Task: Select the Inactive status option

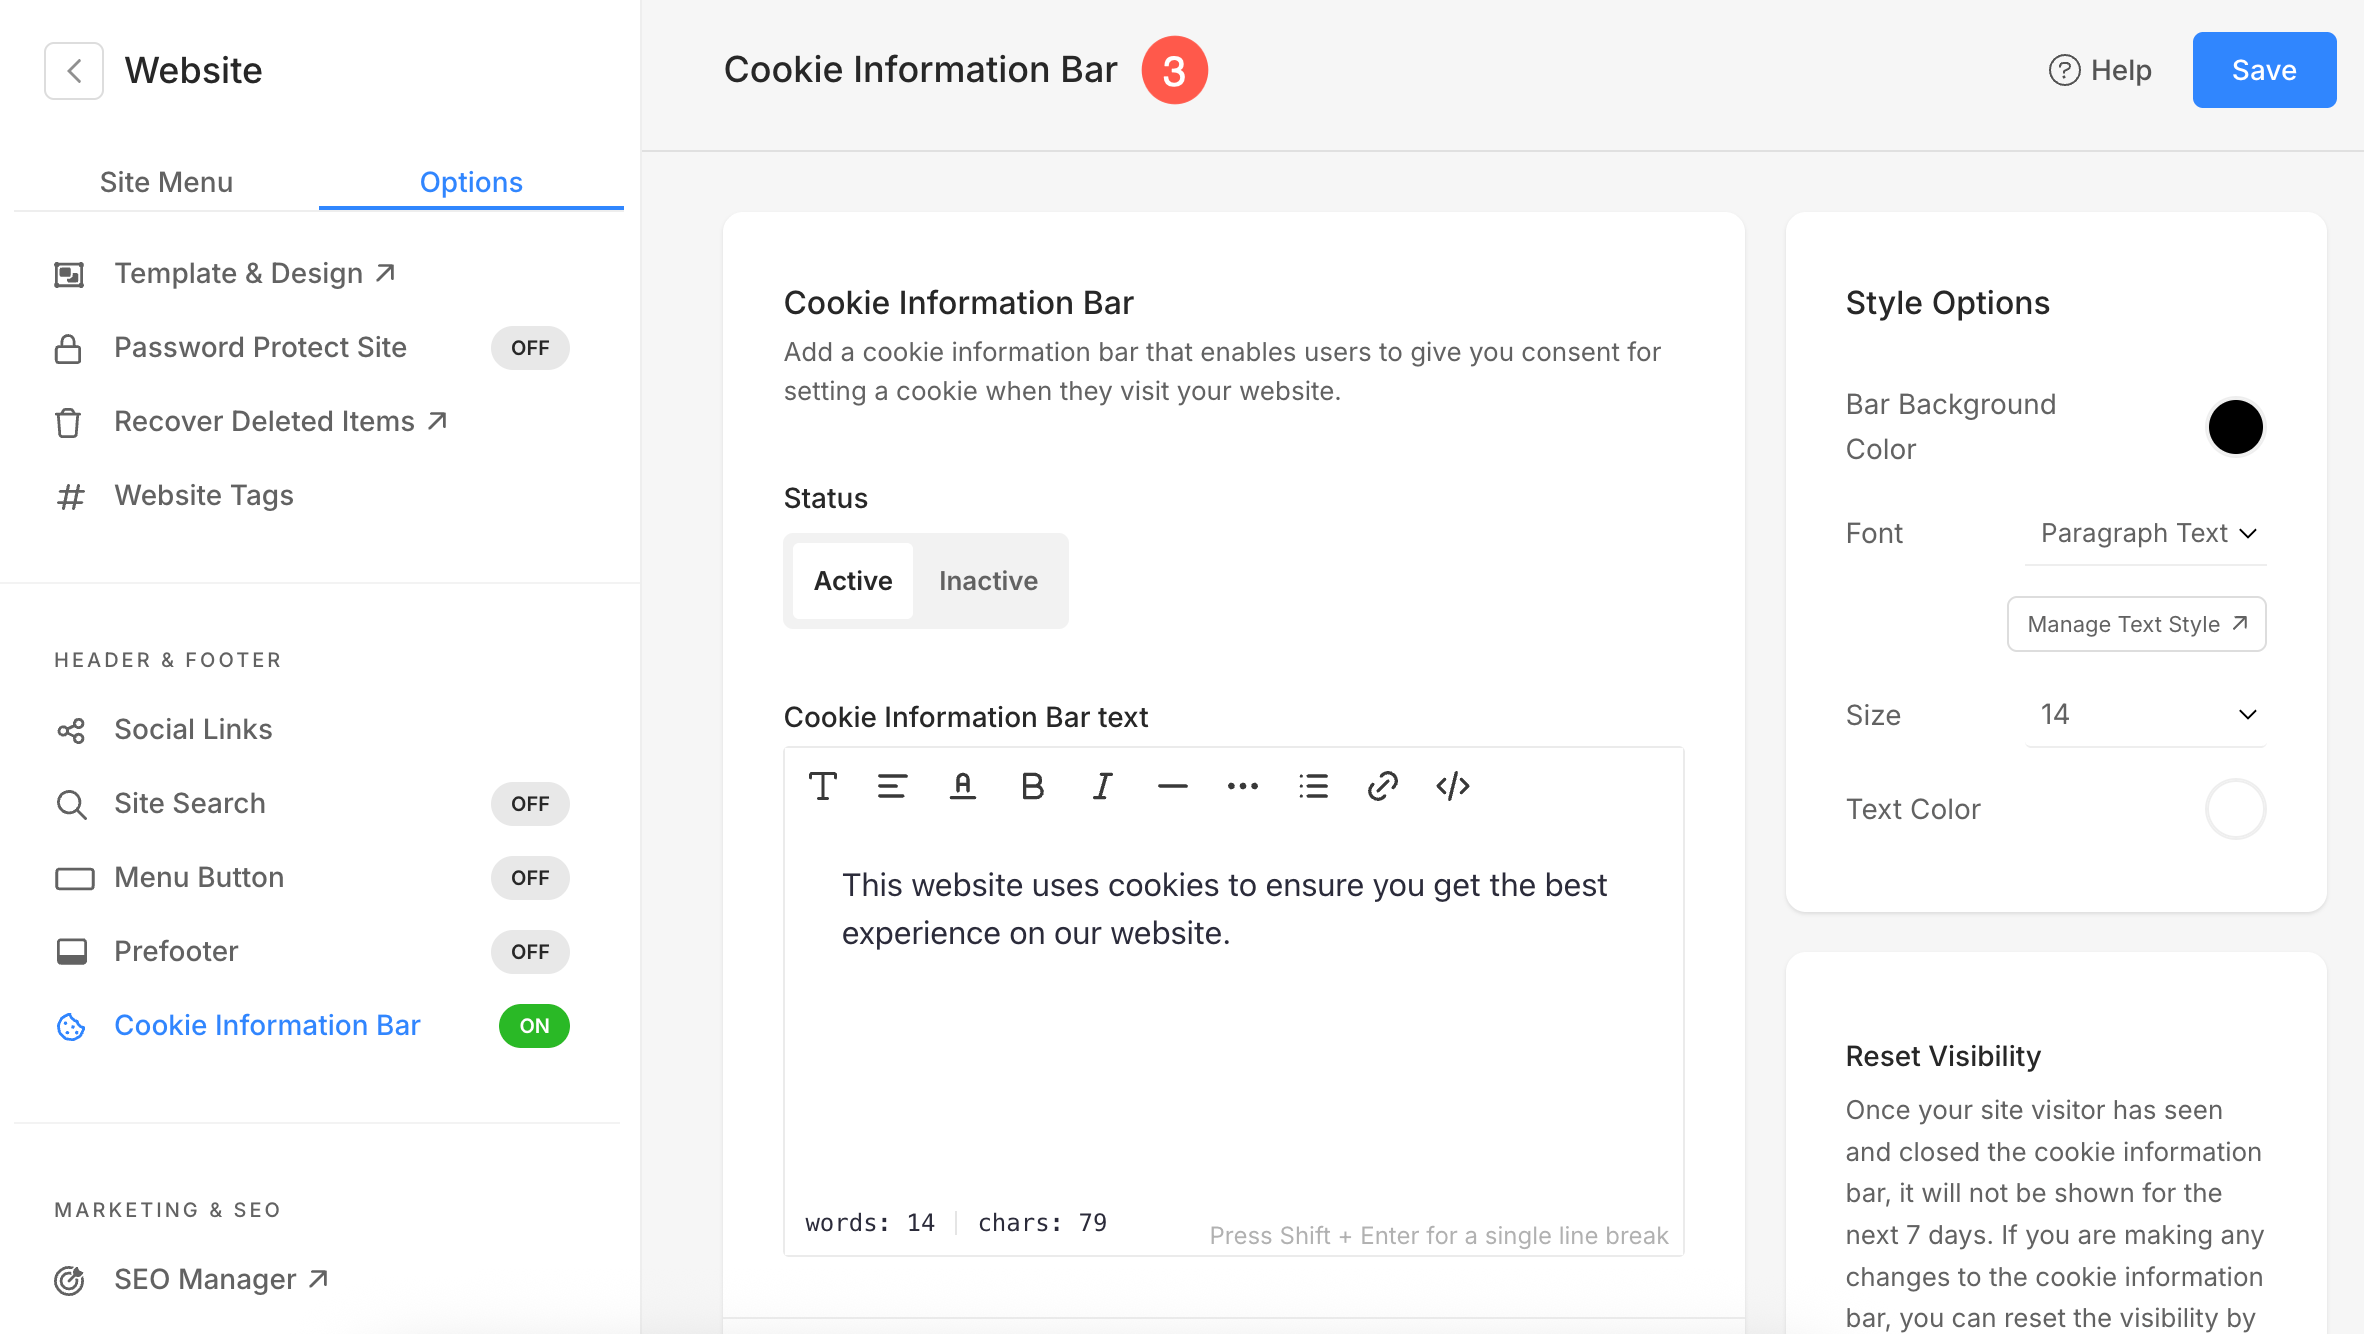Action: point(988,581)
